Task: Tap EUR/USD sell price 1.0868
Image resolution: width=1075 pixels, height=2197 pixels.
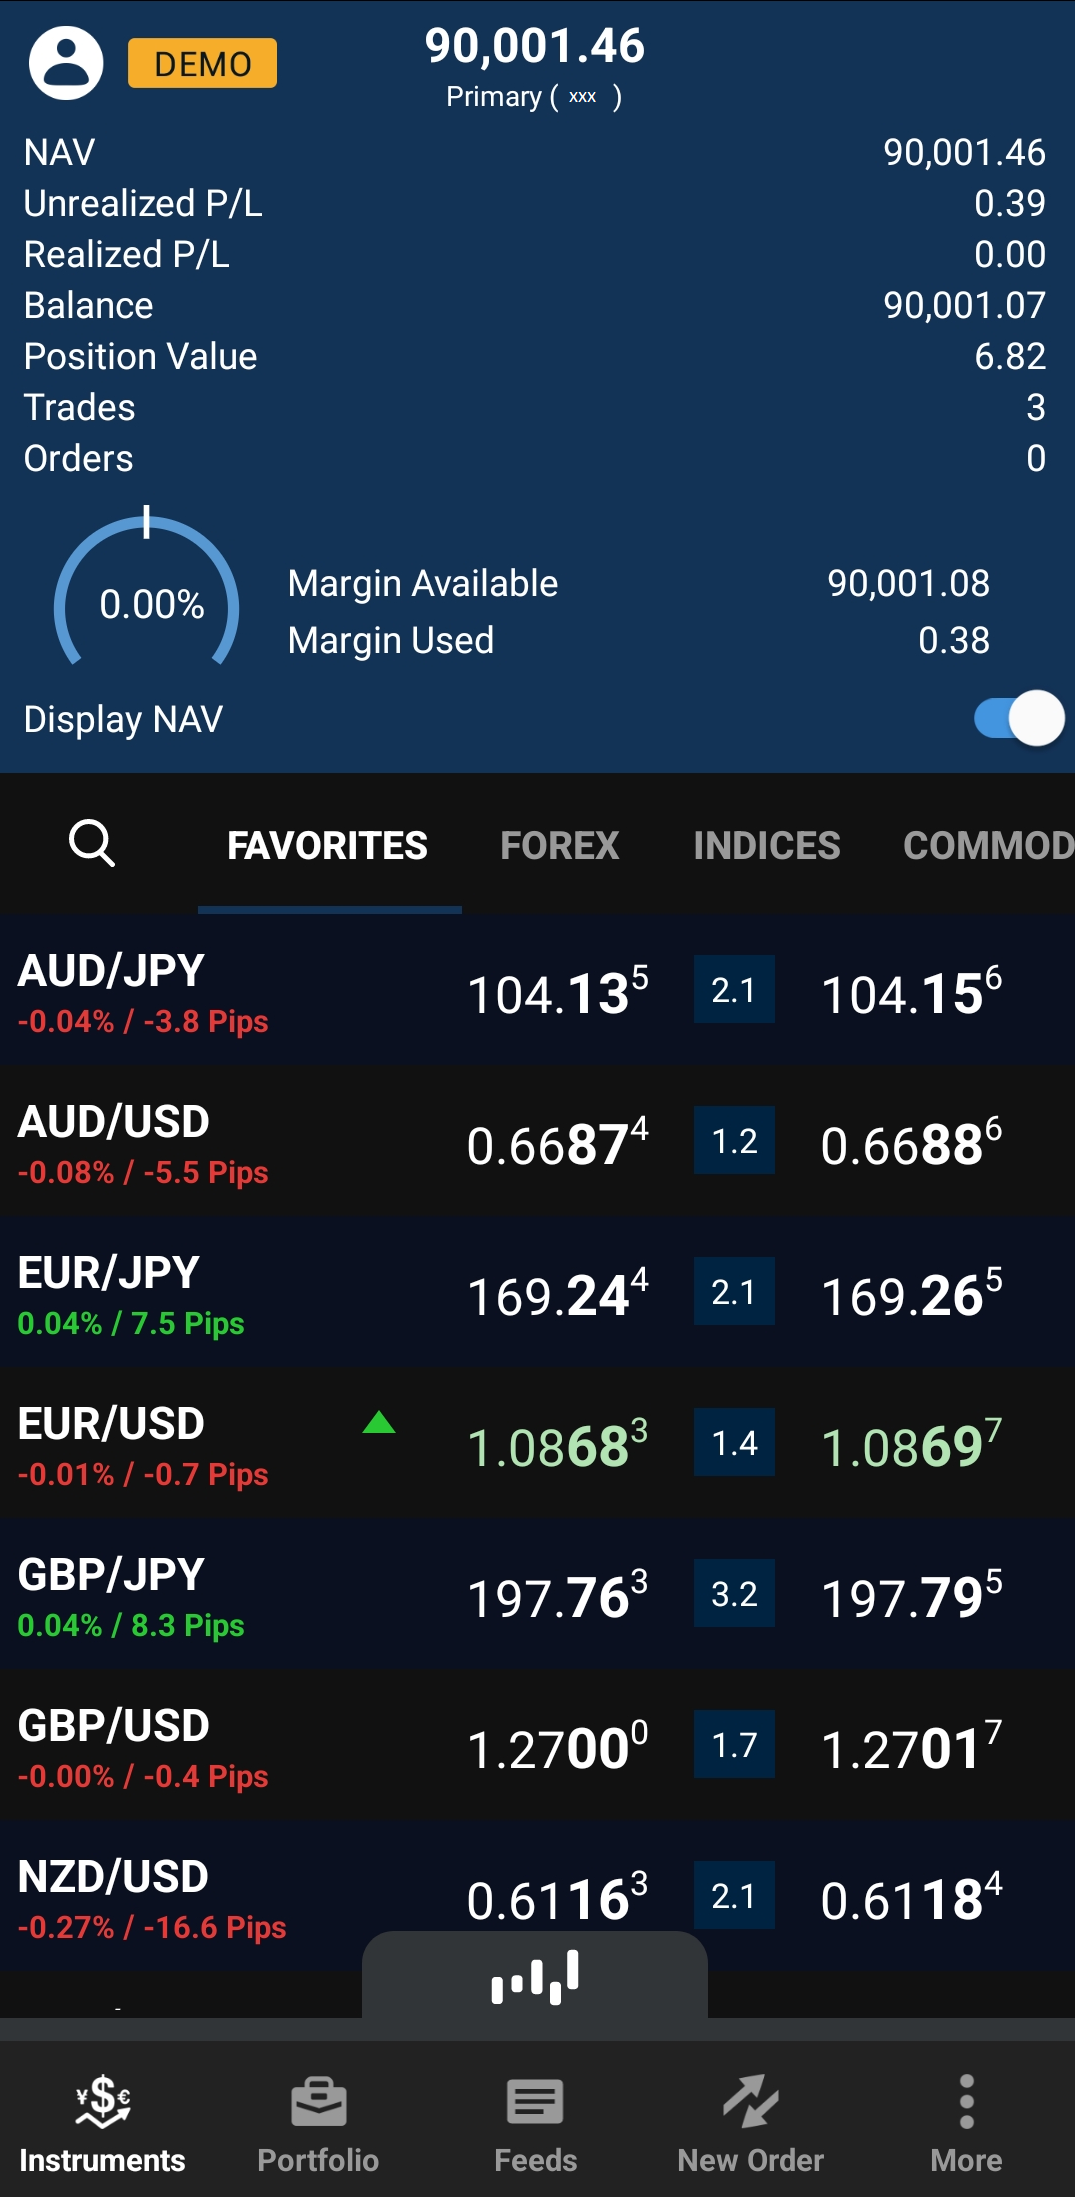Action: click(x=557, y=1446)
